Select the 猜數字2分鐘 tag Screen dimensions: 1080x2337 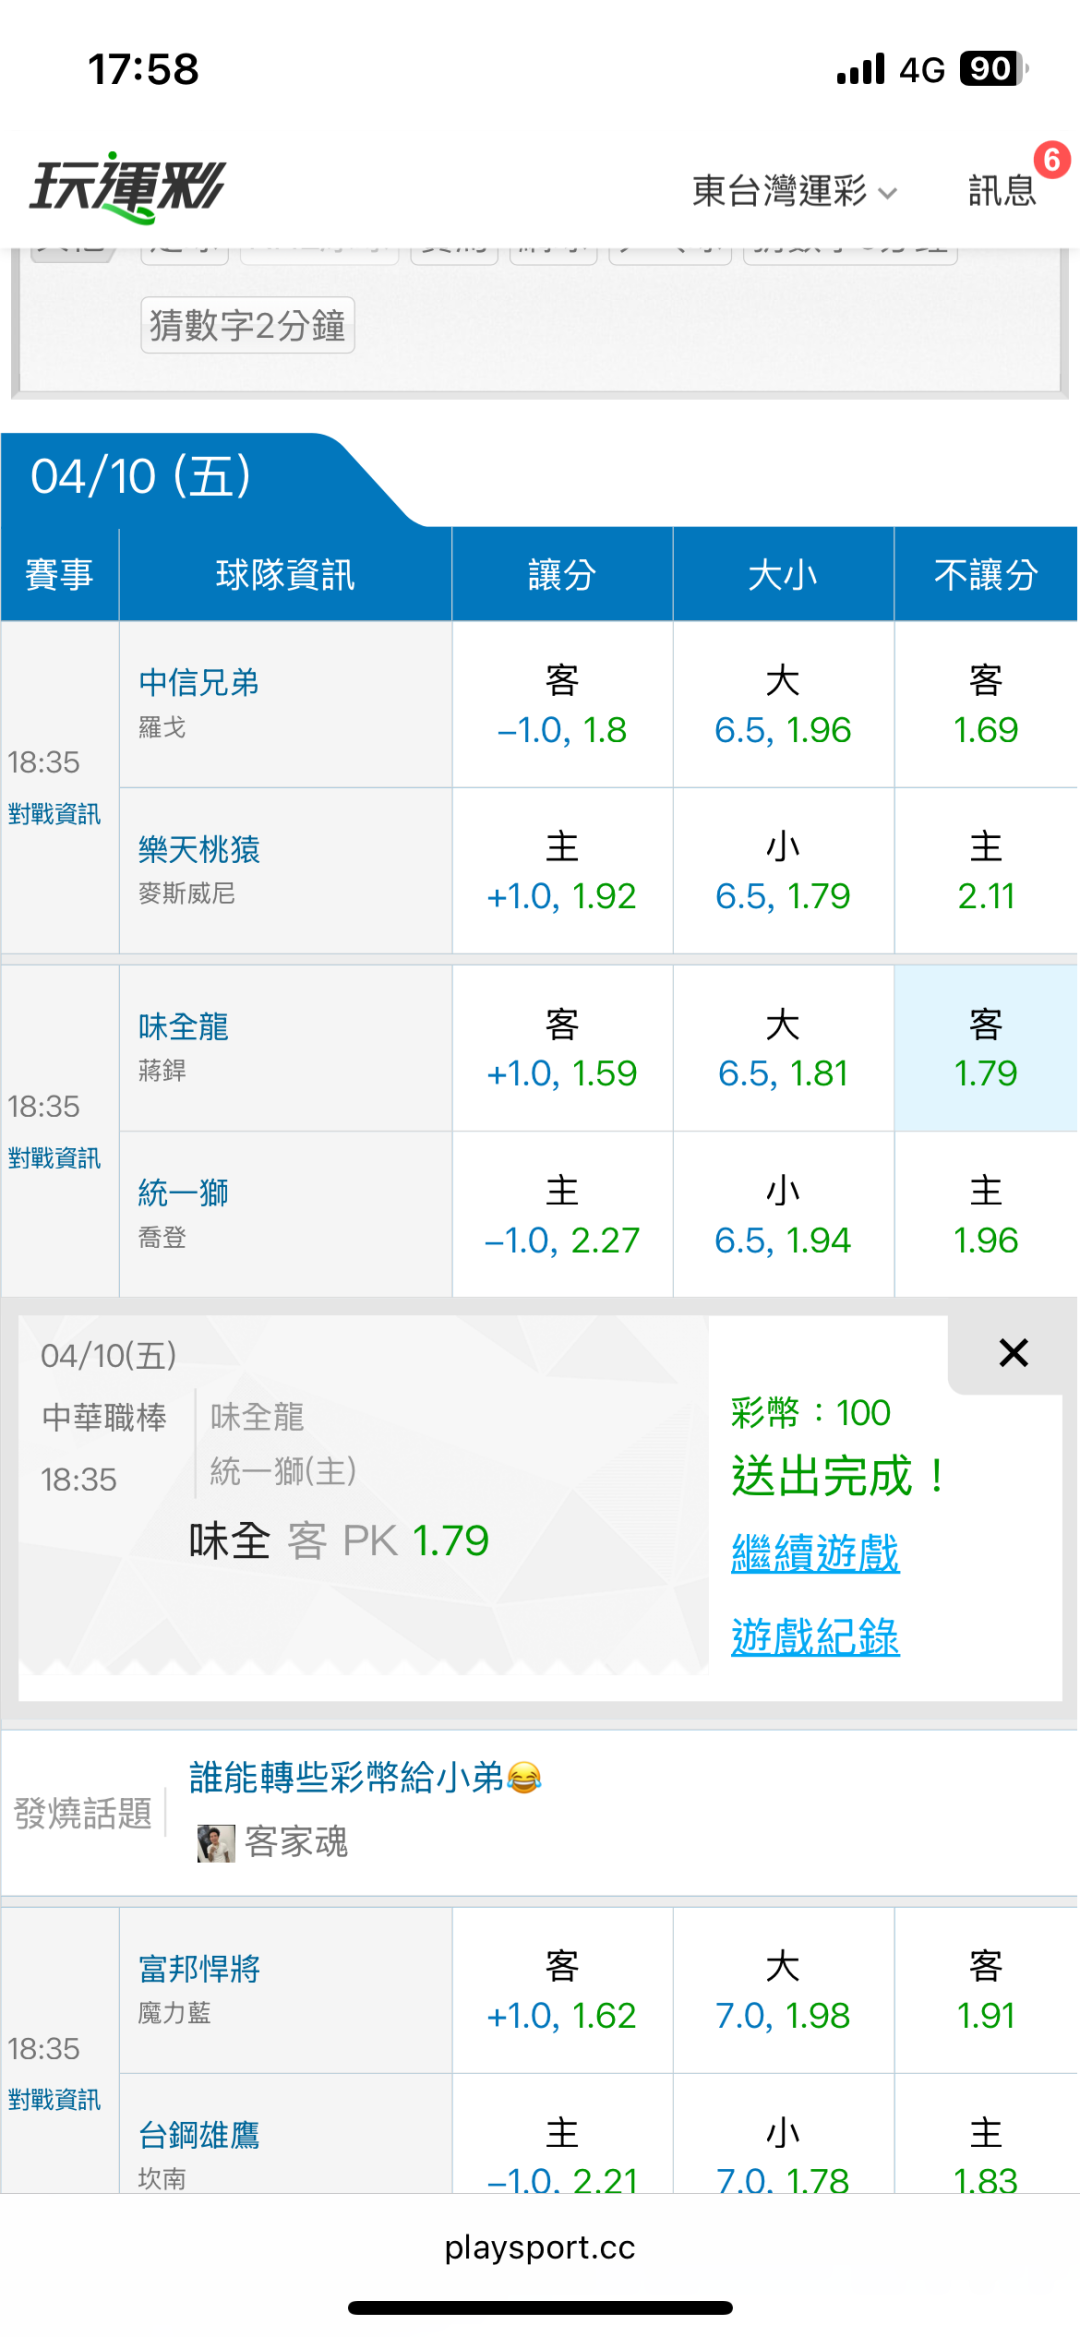248,325
